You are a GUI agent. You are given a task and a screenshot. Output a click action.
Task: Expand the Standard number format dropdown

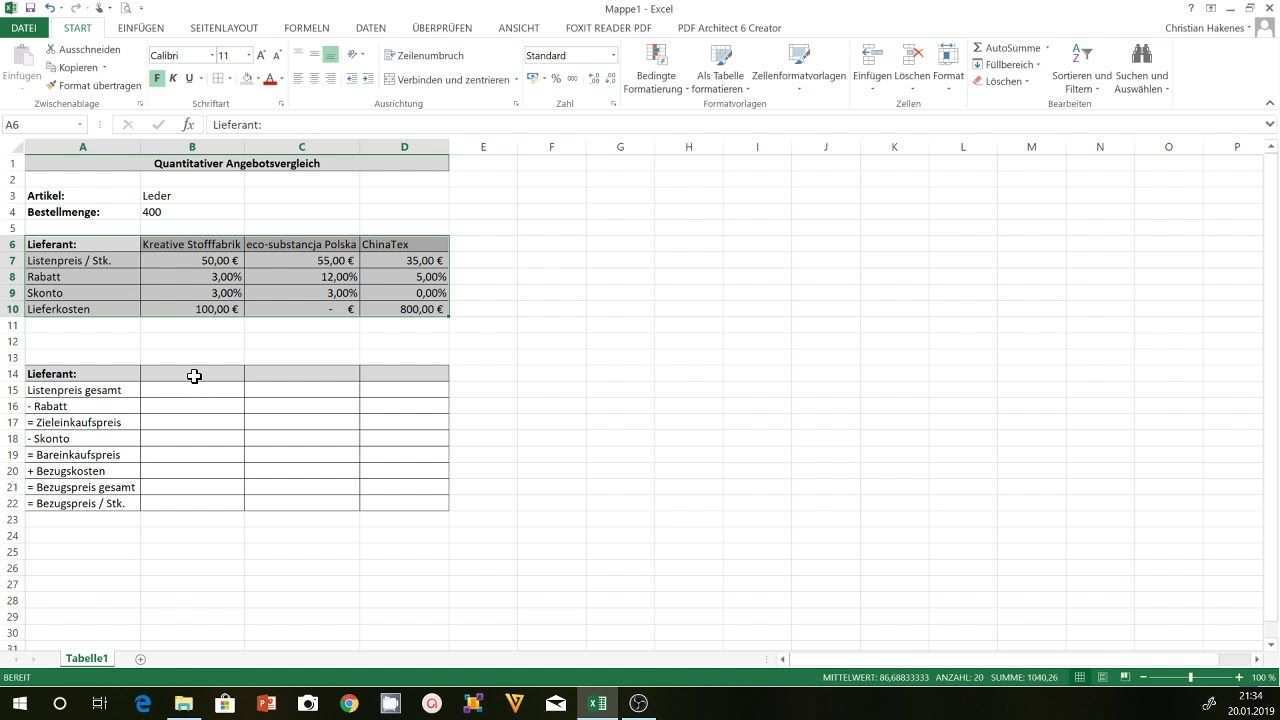[613, 56]
